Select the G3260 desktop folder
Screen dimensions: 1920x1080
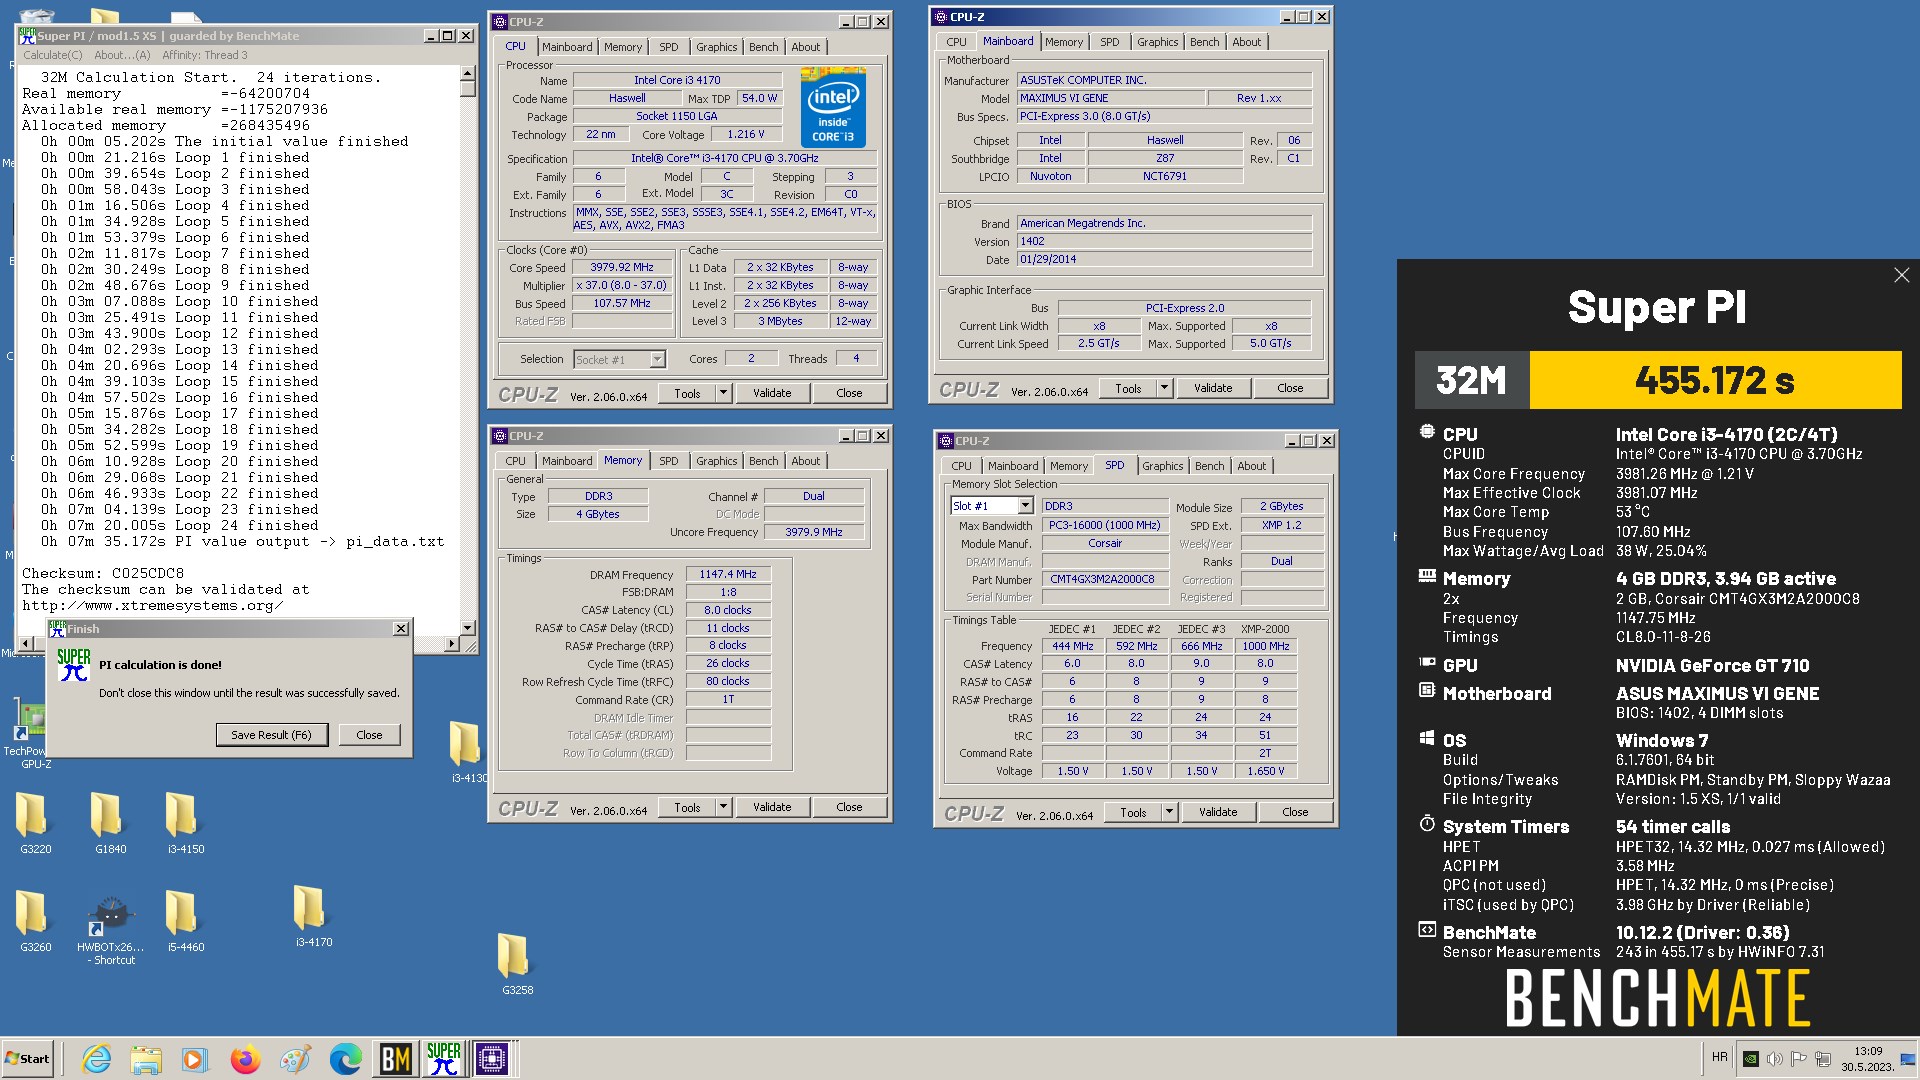tap(35, 920)
